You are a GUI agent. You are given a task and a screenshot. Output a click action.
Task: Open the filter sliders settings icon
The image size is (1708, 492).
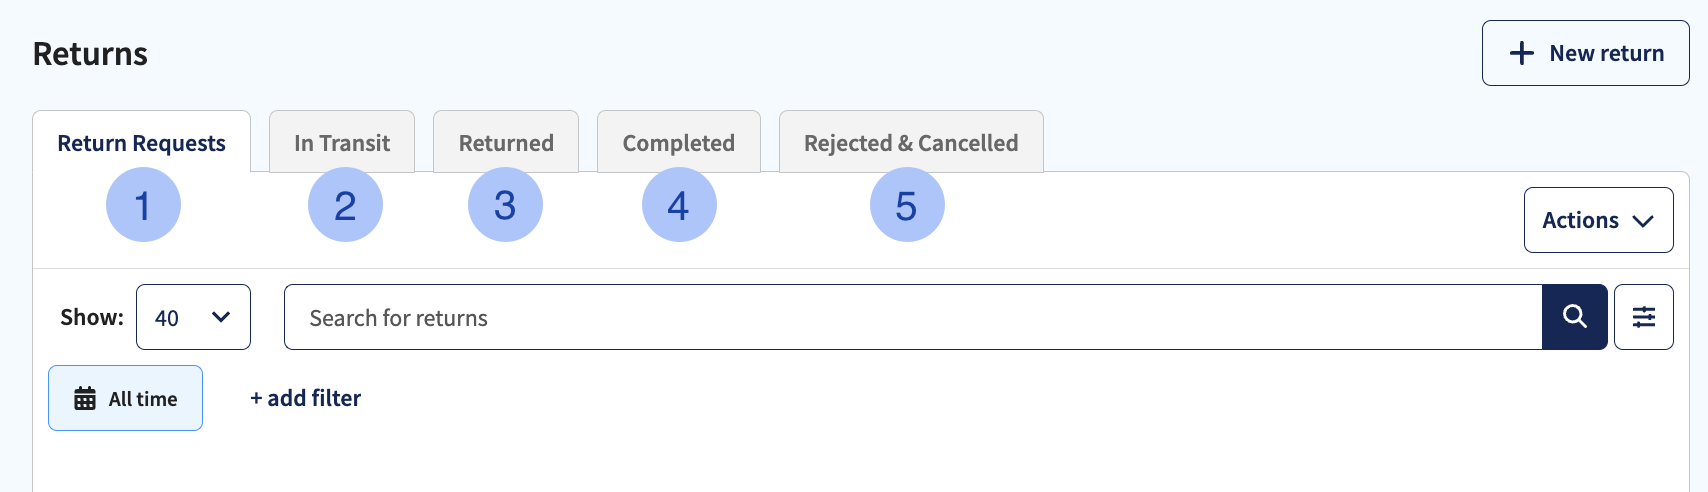coord(1644,317)
